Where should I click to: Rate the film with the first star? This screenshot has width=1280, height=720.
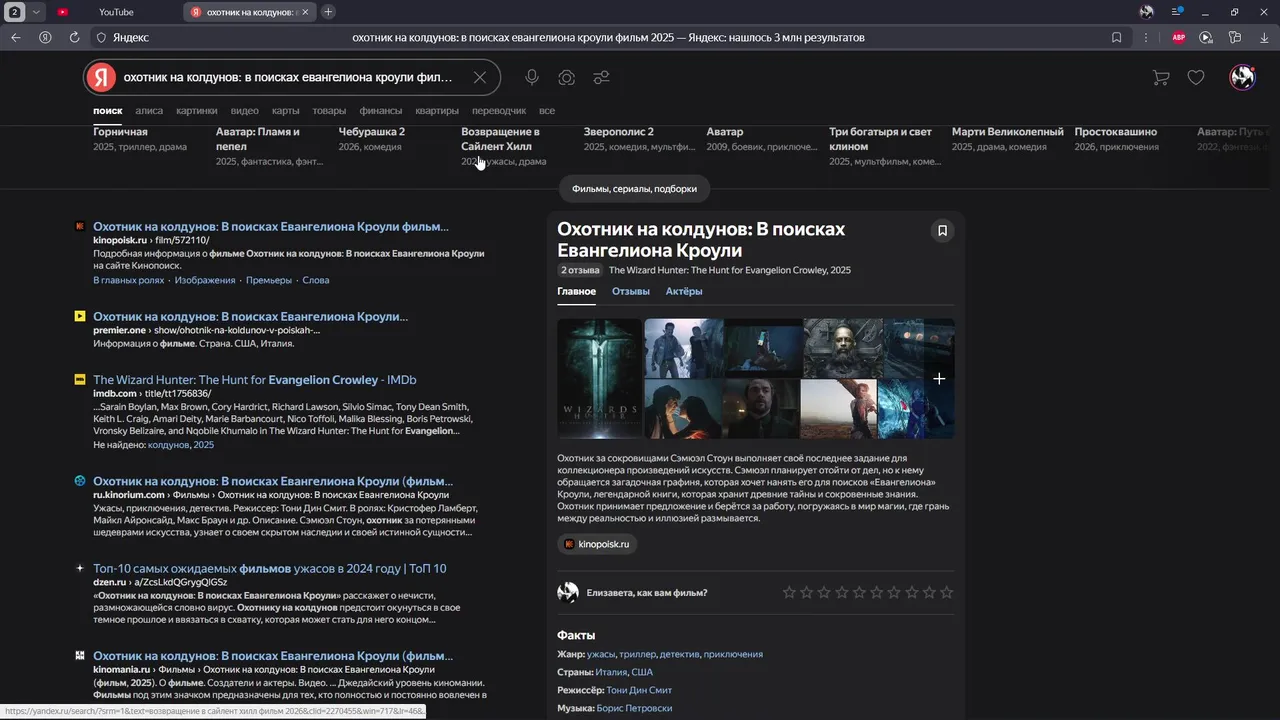[789, 592]
